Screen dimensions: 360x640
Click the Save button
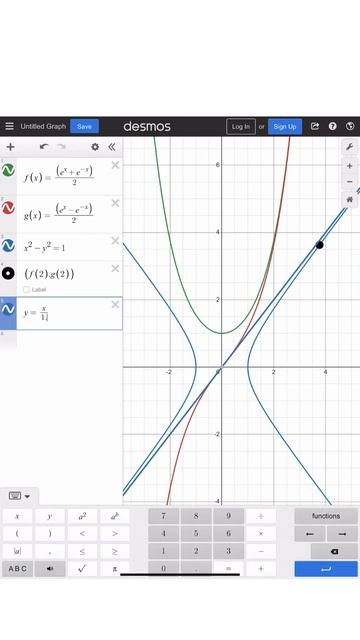tap(84, 127)
